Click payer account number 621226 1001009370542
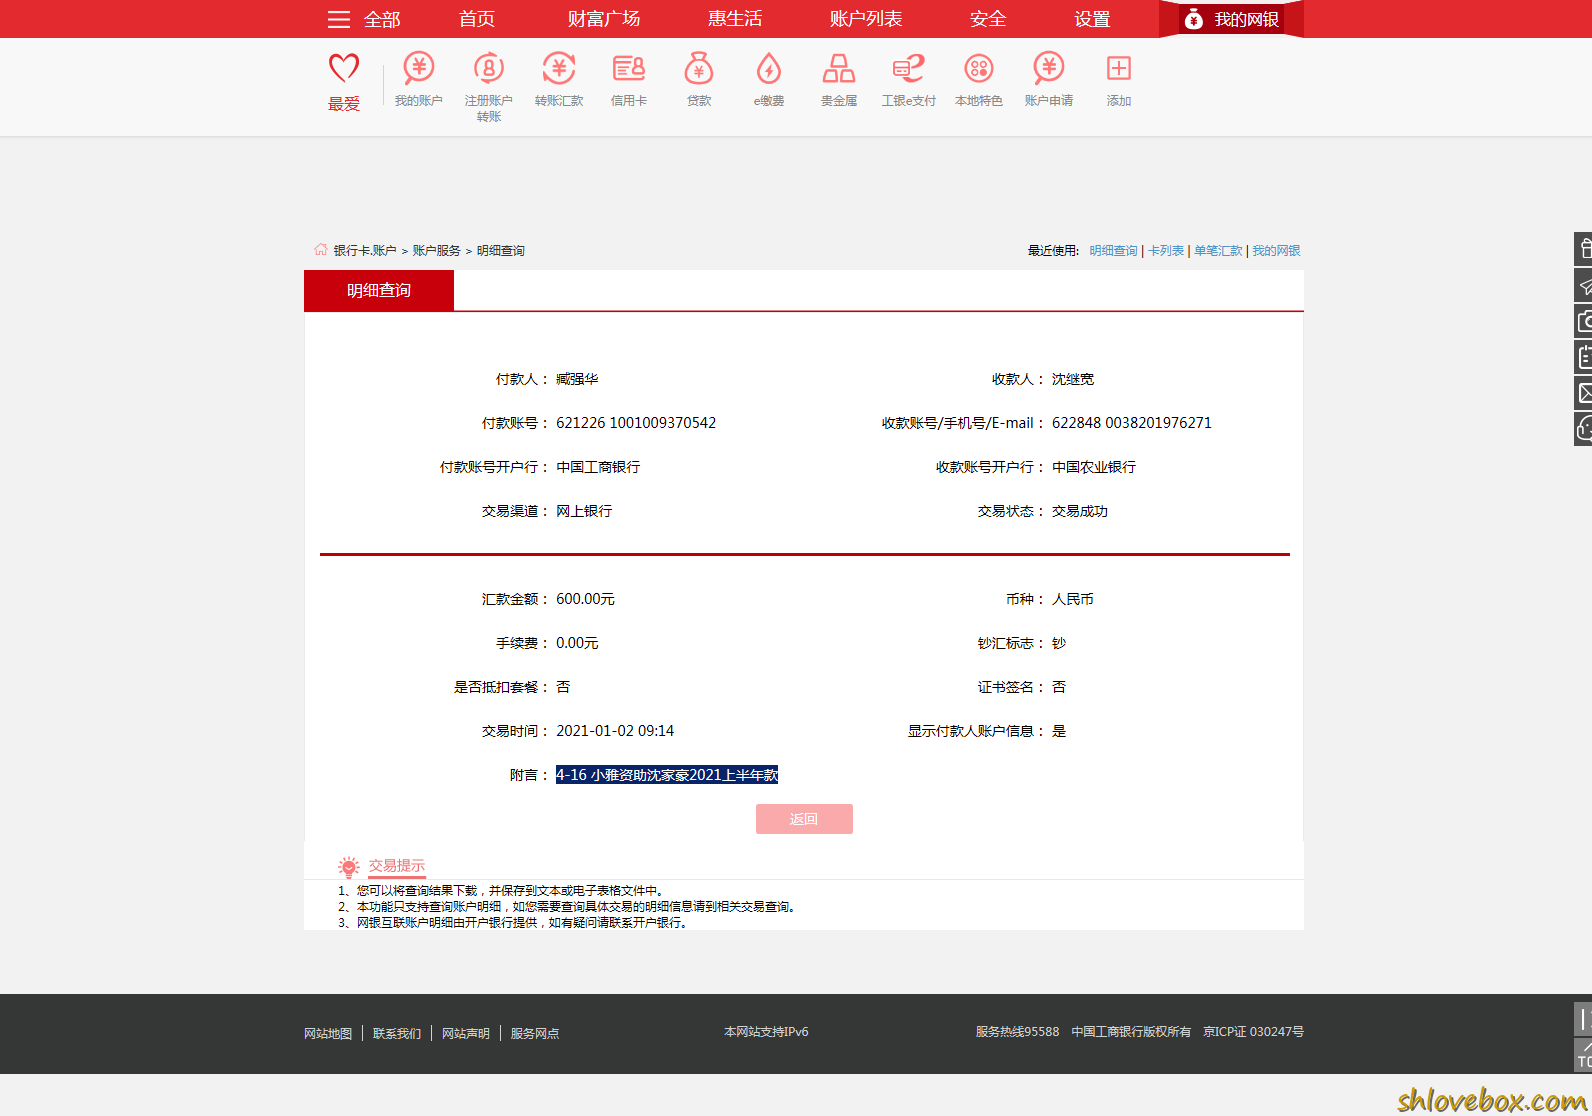Screen dimensions: 1592x1116 pos(636,423)
